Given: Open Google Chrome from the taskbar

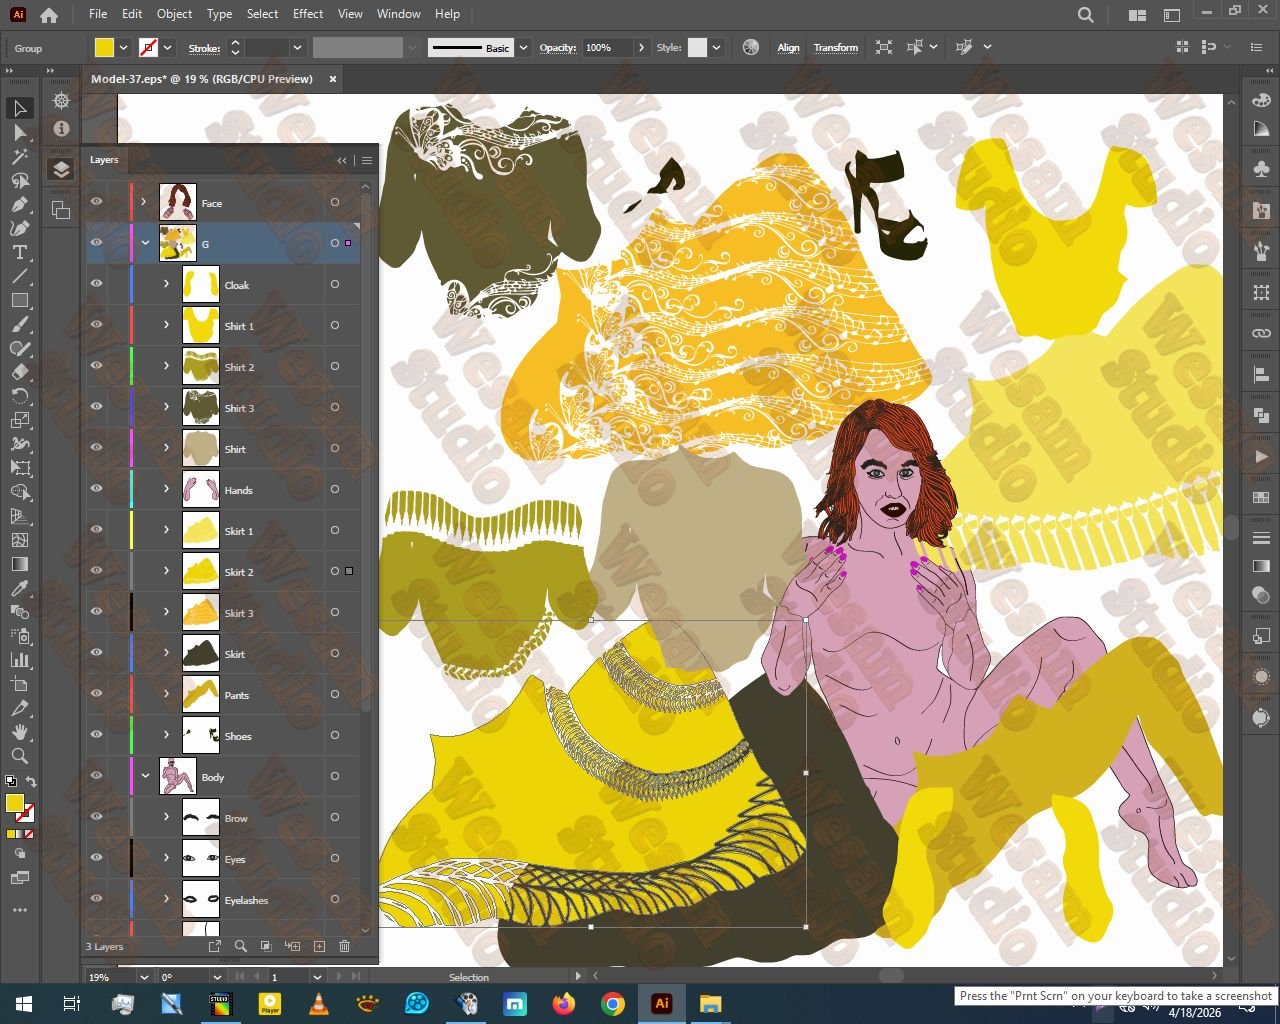Looking at the screenshot, I should pyautogui.click(x=613, y=1004).
